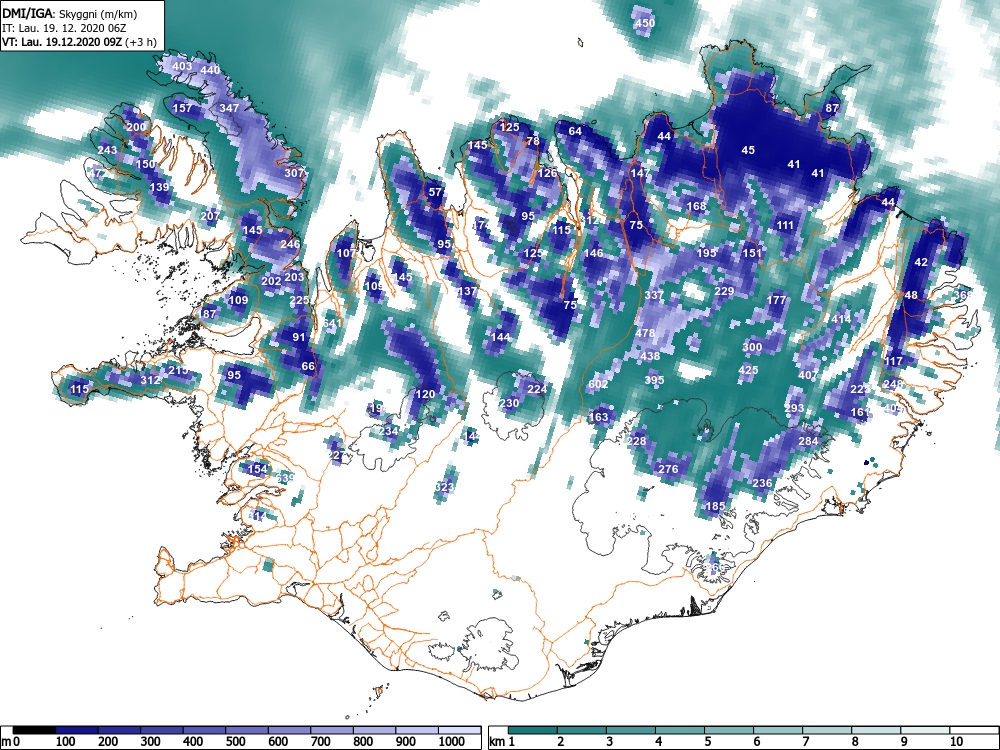Click the 'km 1' label of the kilometer legend
This screenshot has height=750, width=1000.
click(x=502, y=742)
